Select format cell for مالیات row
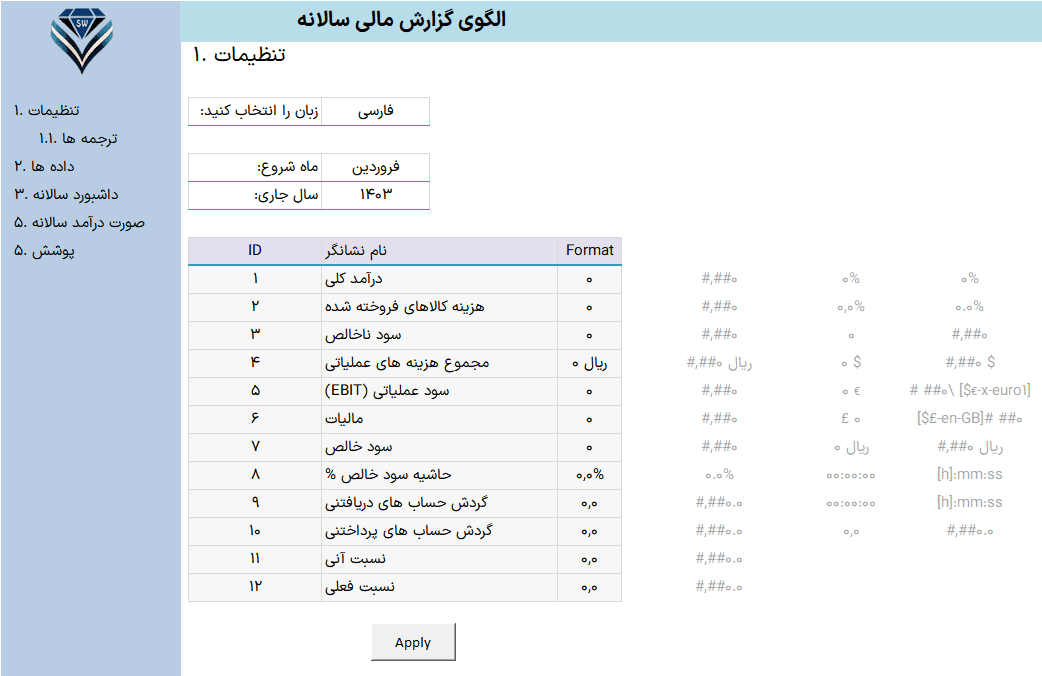The width and height of the screenshot is (1042, 676). tap(589, 419)
